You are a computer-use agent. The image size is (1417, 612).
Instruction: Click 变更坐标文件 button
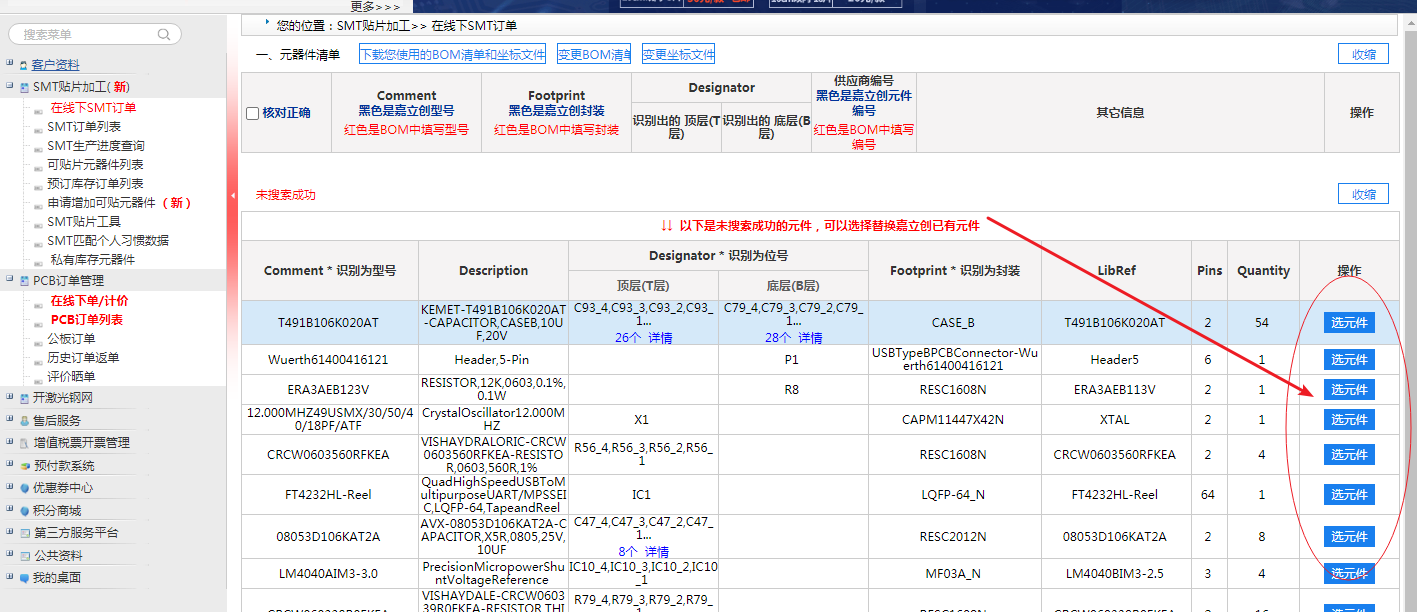tap(678, 55)
